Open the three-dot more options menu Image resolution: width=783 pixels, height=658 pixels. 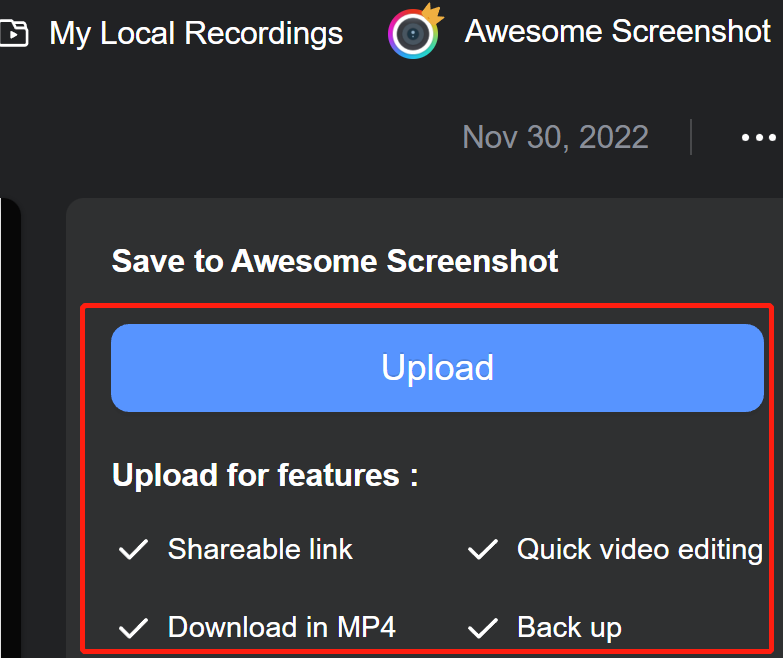pyautogui.click(x=759, y=137)
